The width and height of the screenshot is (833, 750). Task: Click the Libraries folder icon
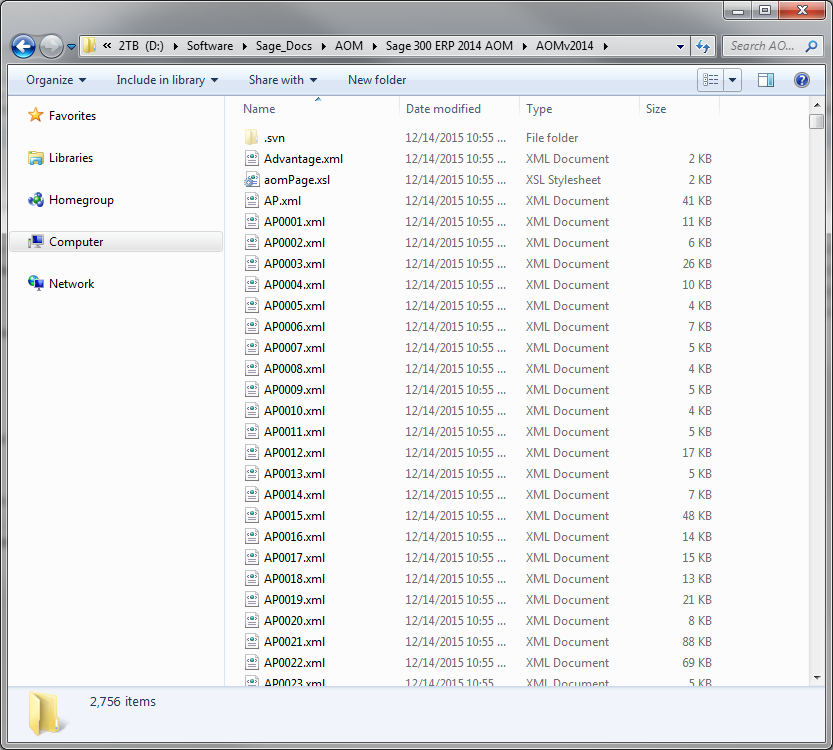pos(36,158)
